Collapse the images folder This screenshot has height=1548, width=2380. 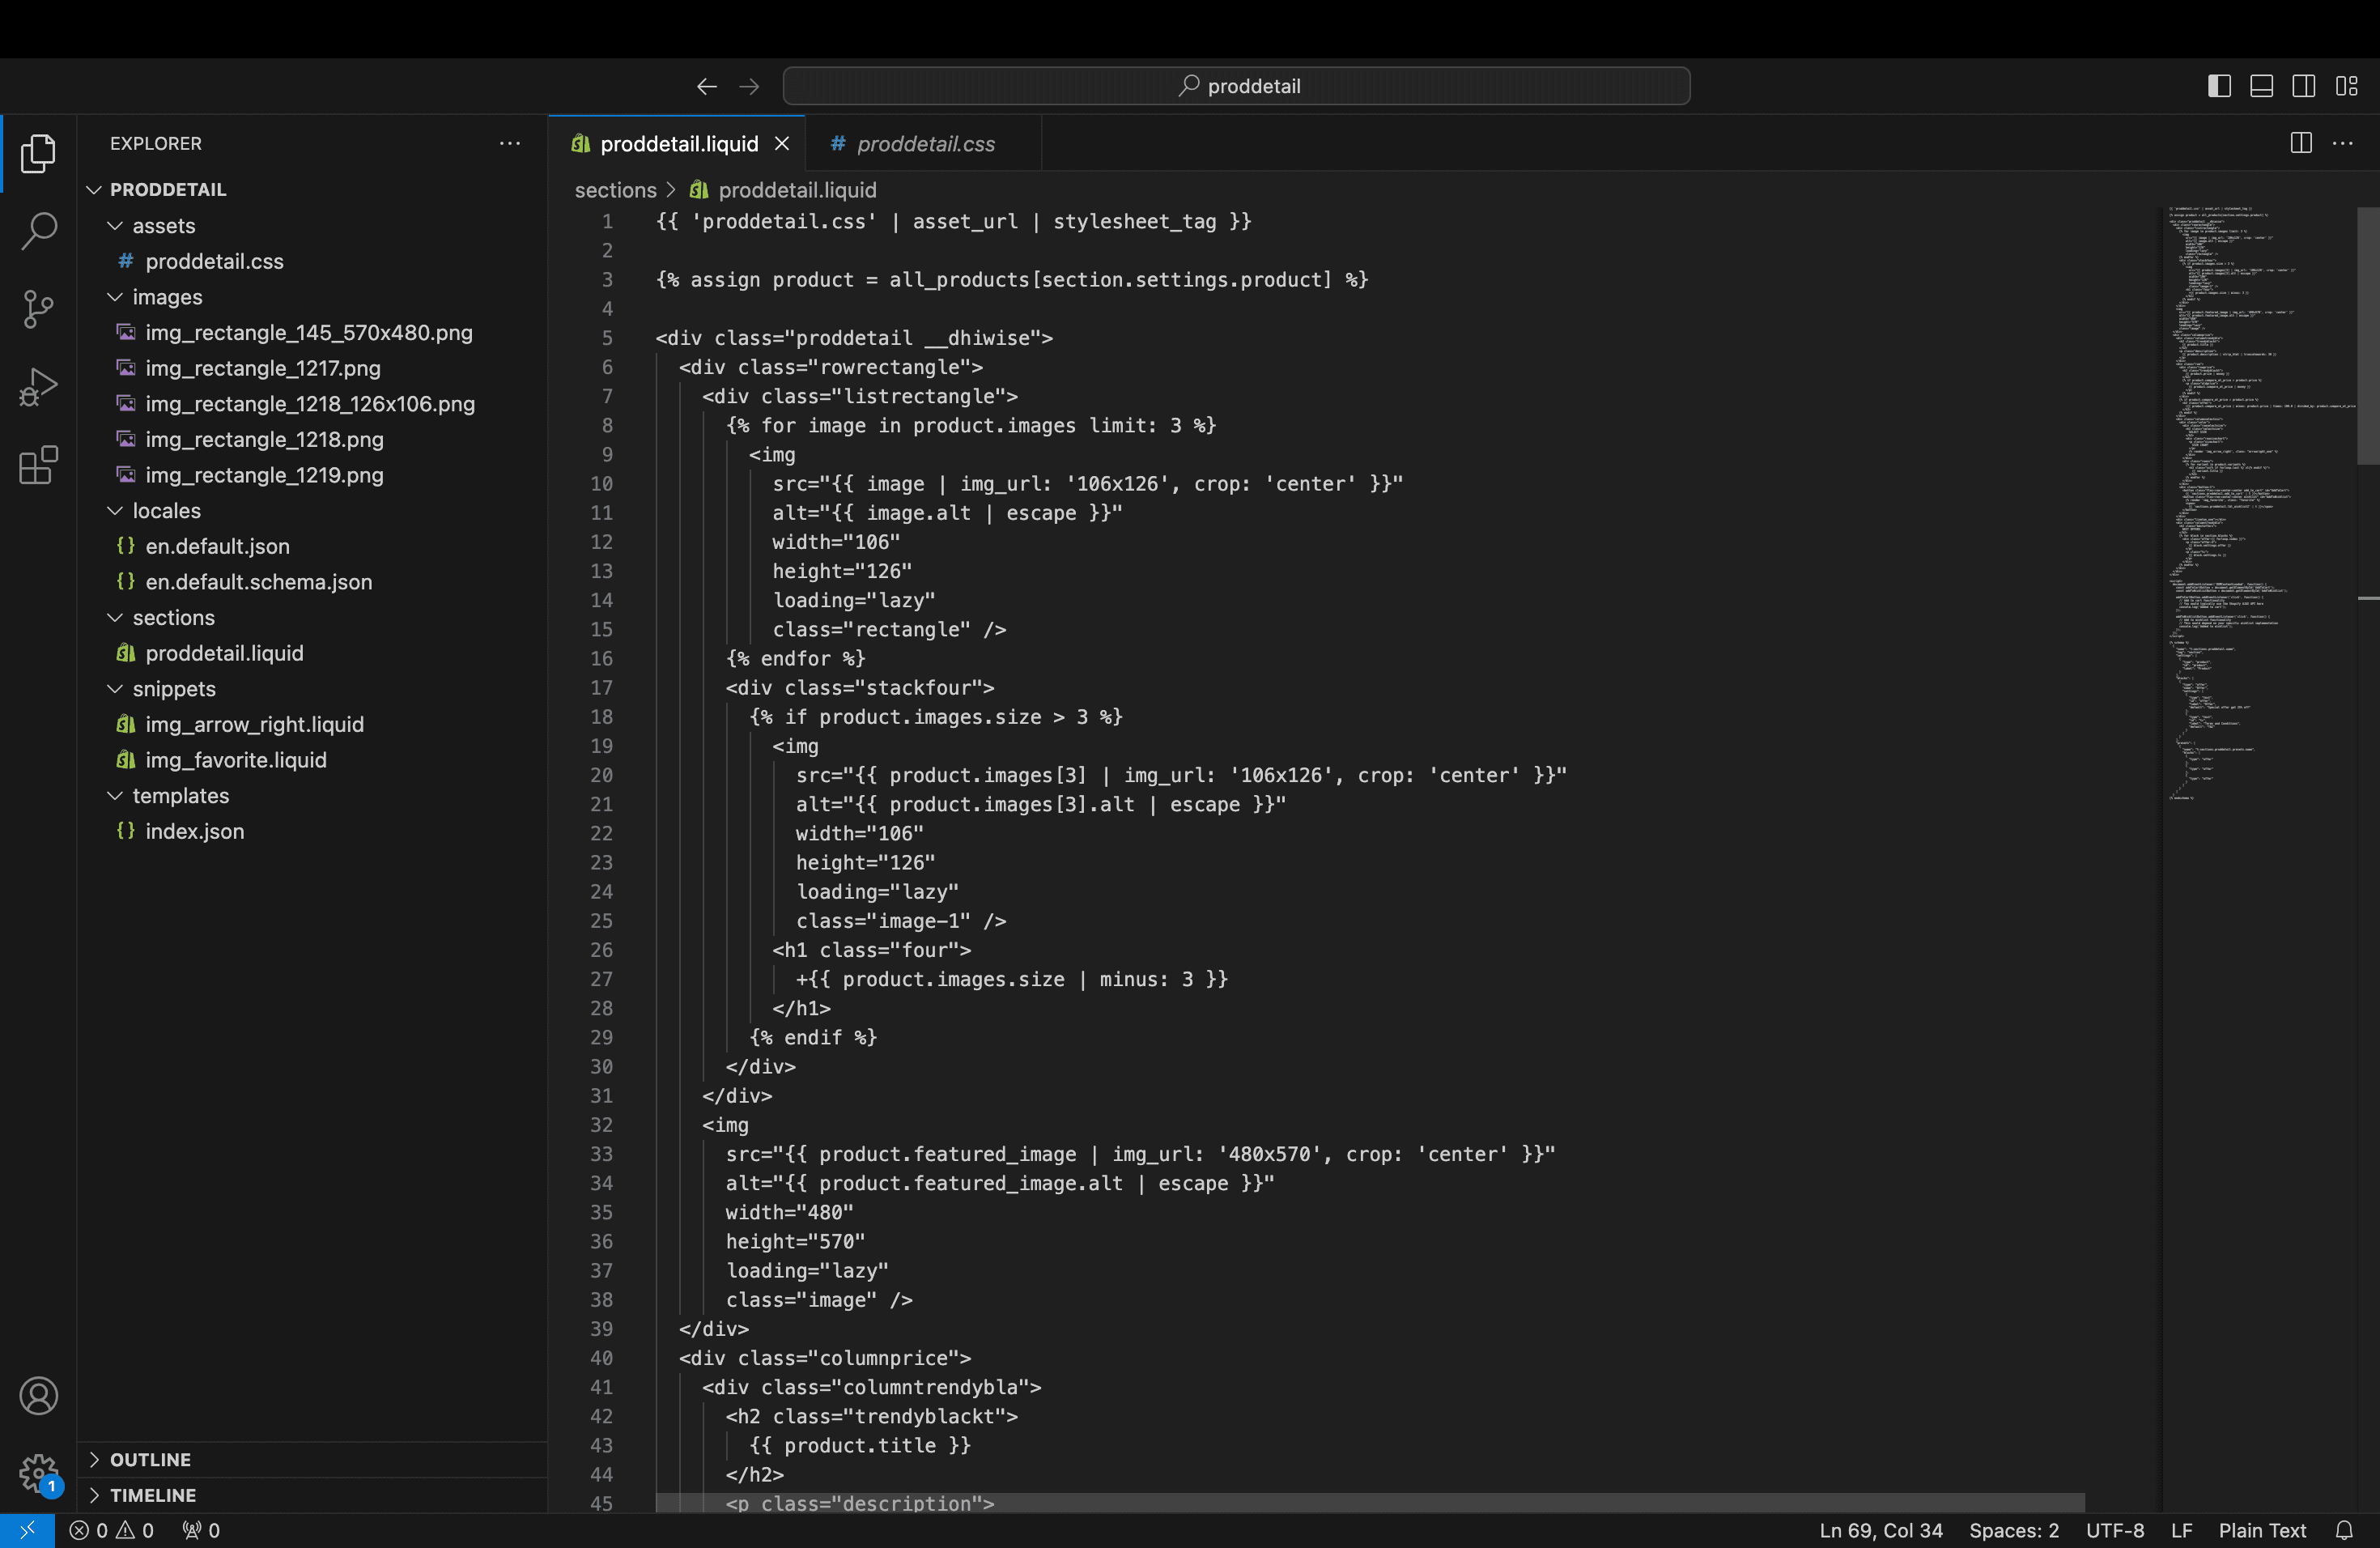click(167, 297)
